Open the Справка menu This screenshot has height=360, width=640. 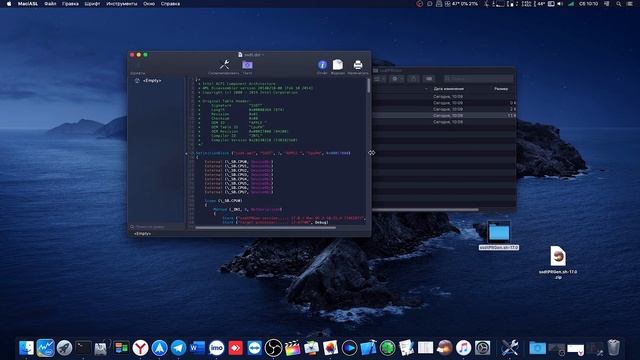[170, 4]
